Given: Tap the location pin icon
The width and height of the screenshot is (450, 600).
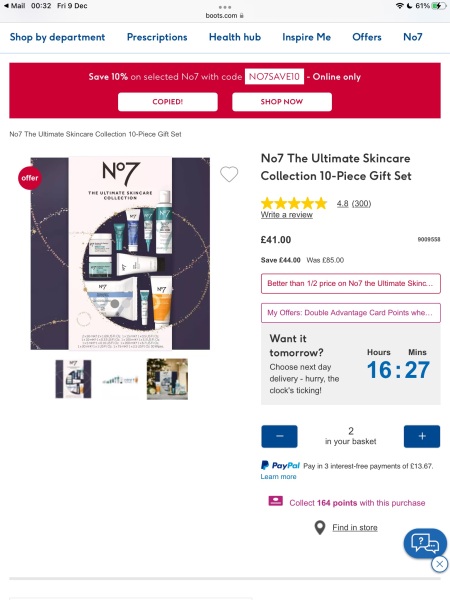Looking at the screenshot, I should (x=320, y=528).
